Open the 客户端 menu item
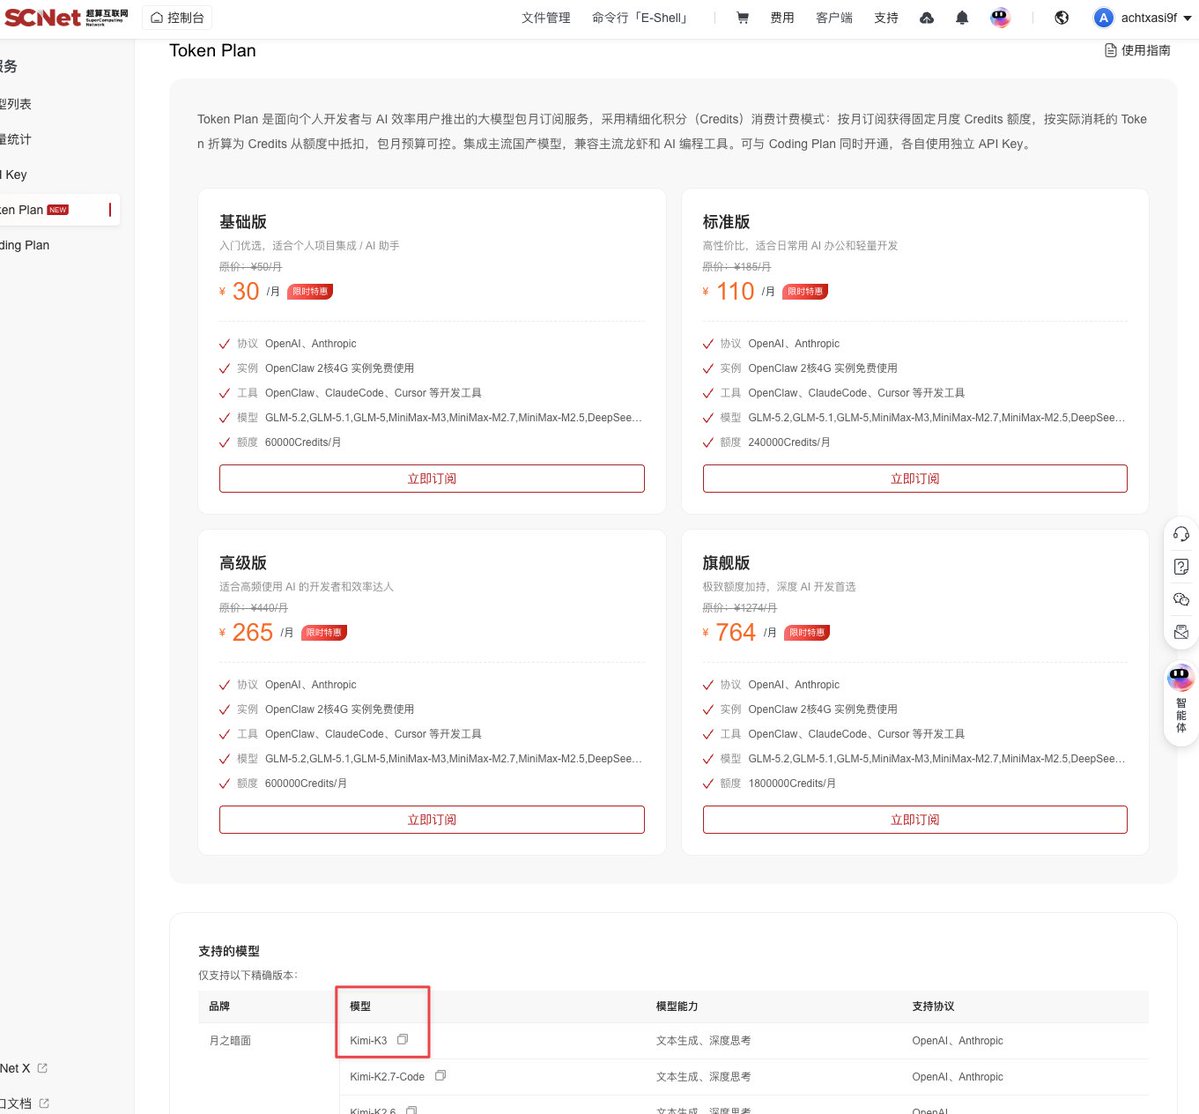This screenshot has width=1199, height=1114. tap(833, 18)
